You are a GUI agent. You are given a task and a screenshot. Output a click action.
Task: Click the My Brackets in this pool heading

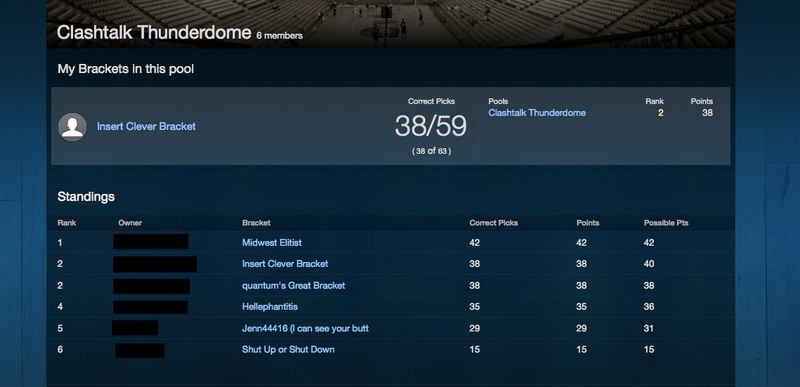[x=126, y=69]
